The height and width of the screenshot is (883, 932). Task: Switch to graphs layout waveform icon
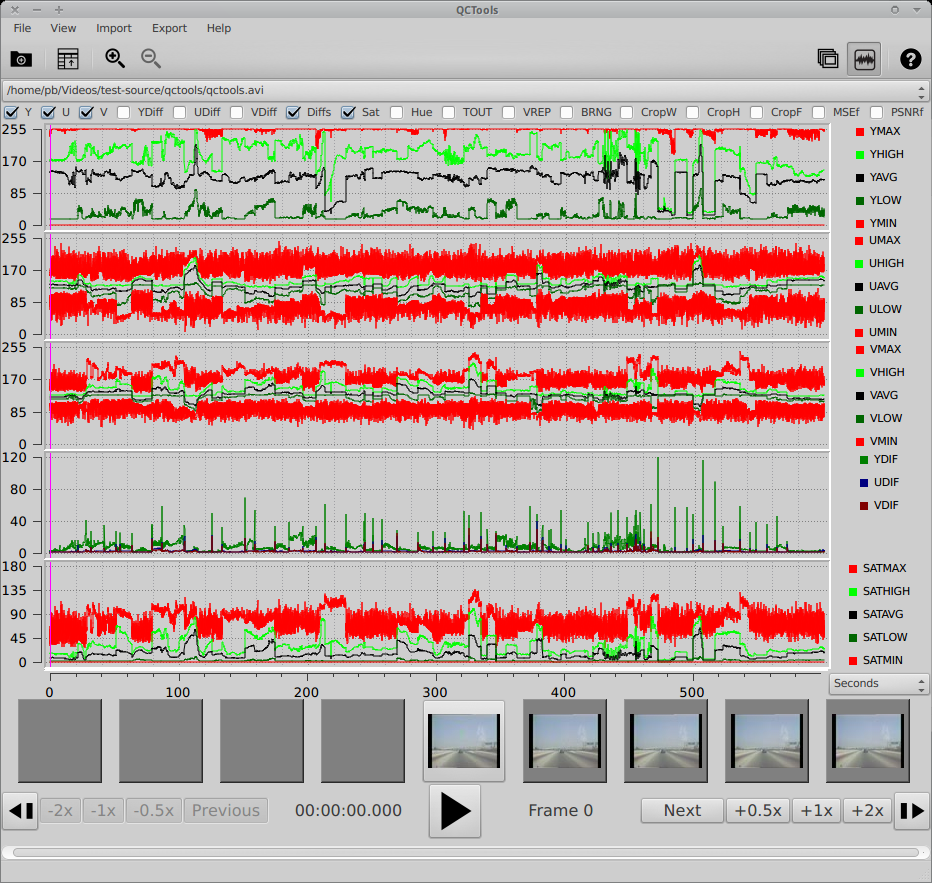point(864,60)
